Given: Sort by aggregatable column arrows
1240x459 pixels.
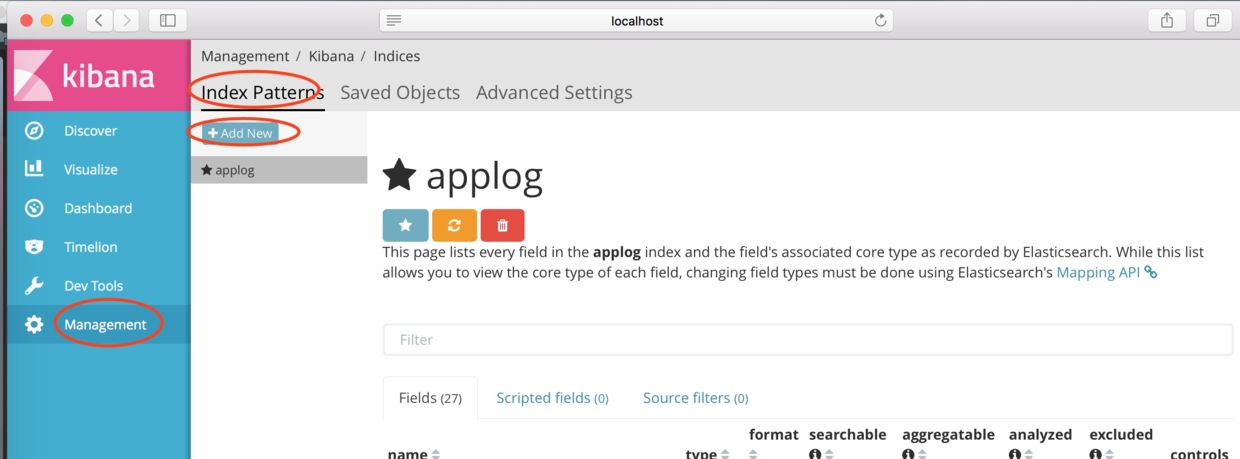Looking at the screenshot, I should 922,454.
